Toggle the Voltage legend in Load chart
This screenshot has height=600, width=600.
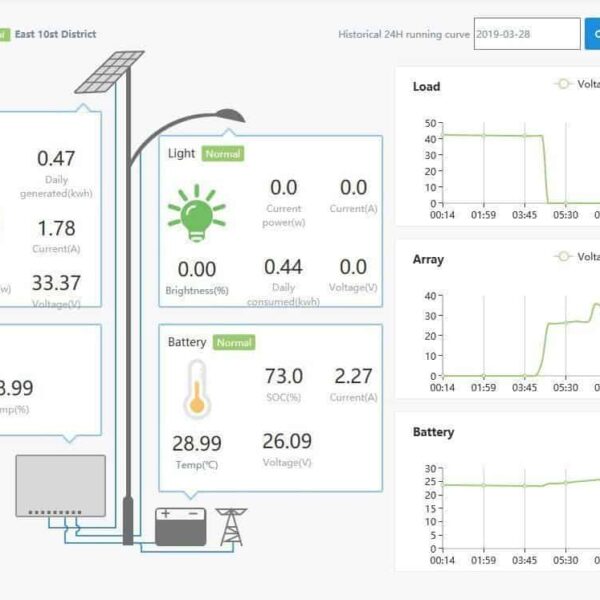pos(577,85)
